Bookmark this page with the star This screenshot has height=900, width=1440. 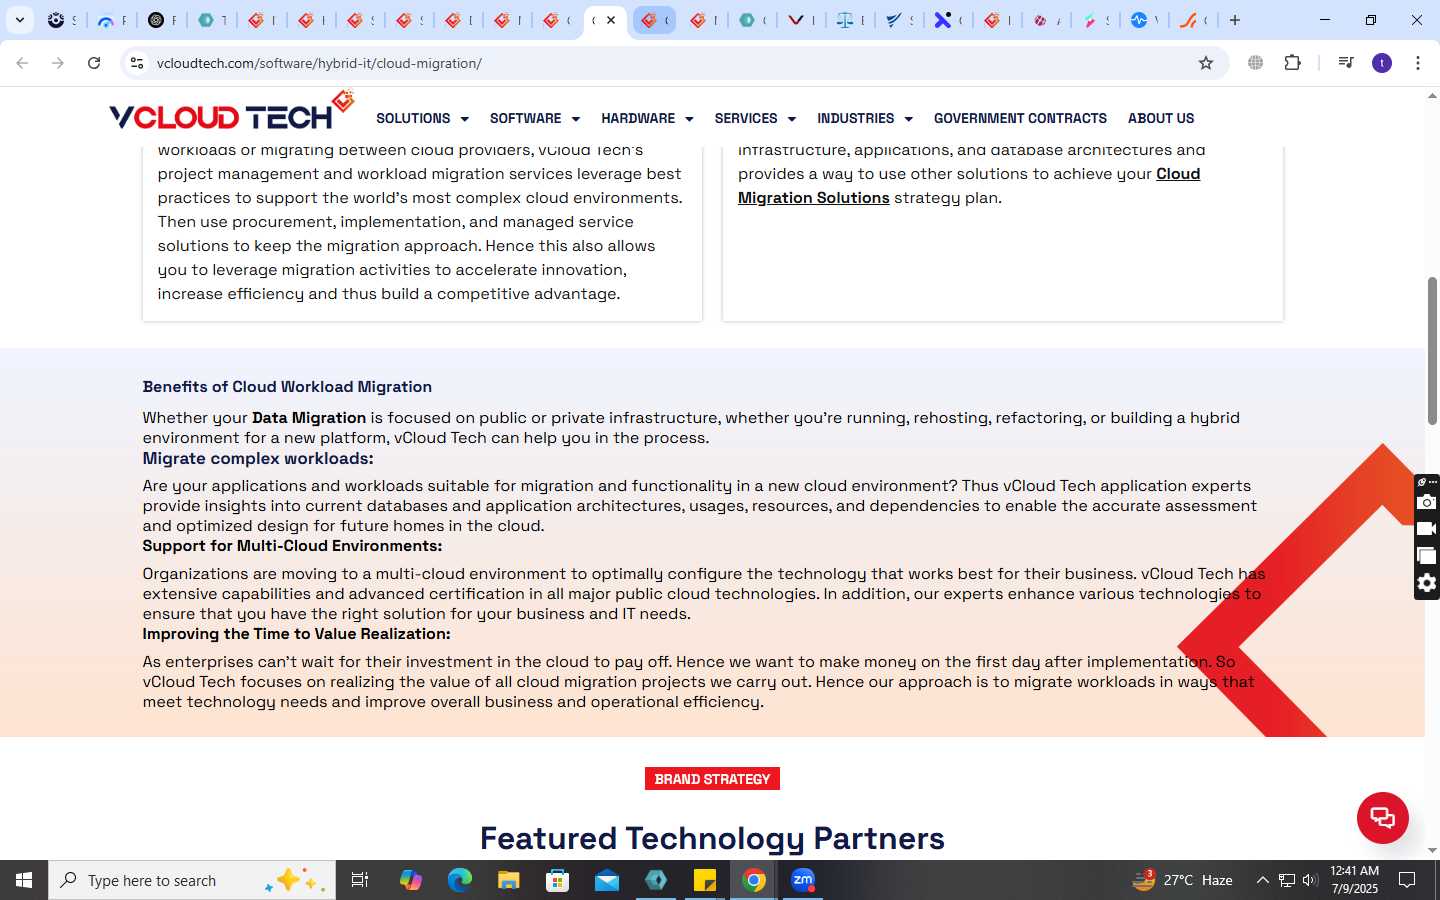coord(1206,63)
